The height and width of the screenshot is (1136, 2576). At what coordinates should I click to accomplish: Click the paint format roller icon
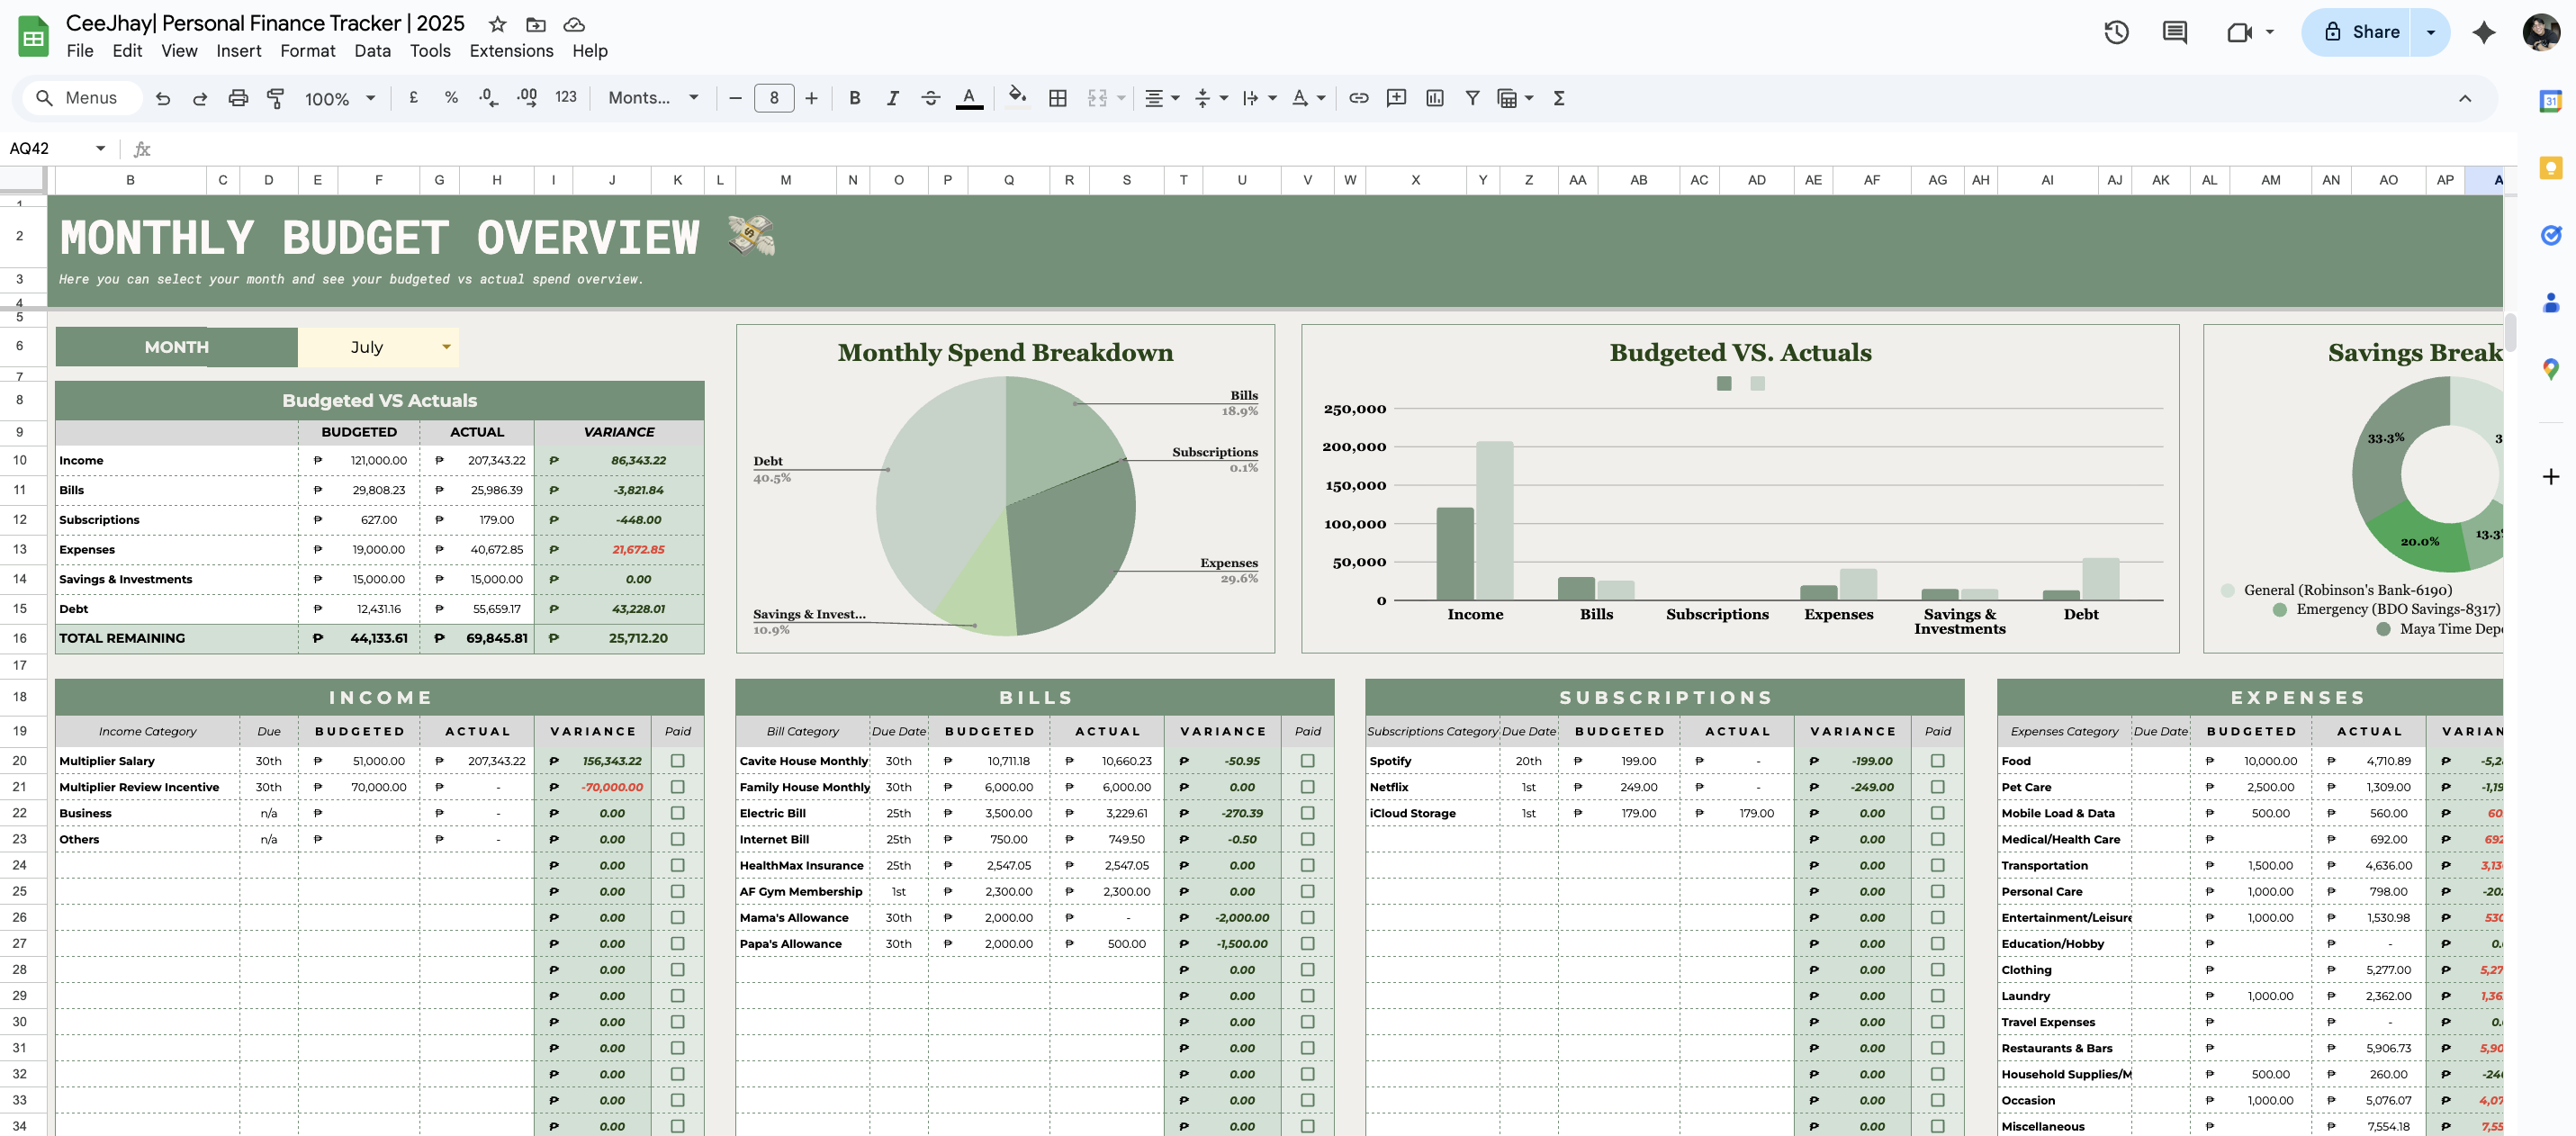[x=275, y=98]
